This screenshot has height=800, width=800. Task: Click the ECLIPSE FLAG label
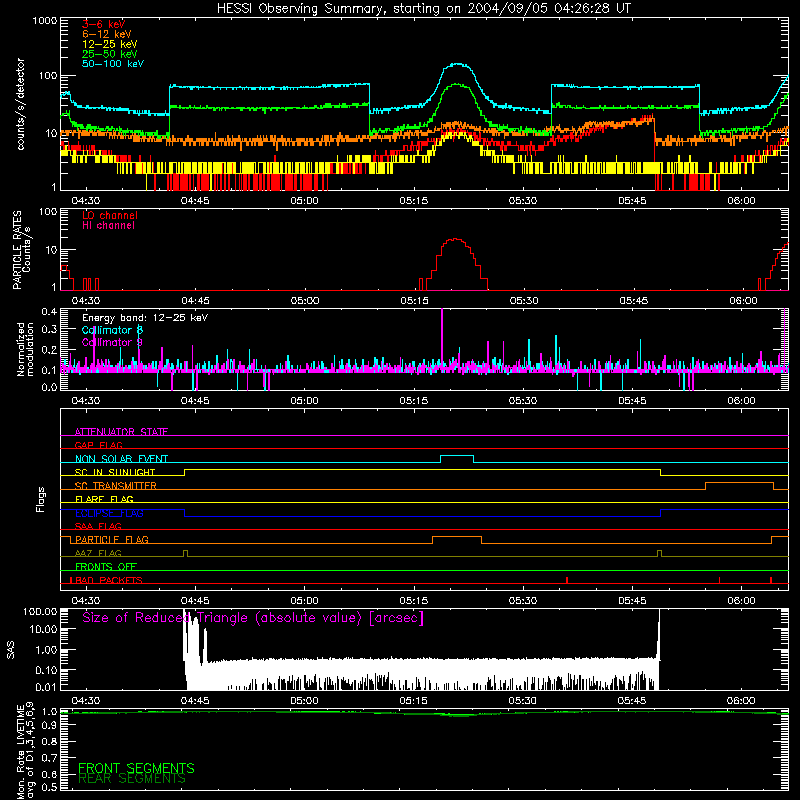pyautogui.click(x=109, y=513)
